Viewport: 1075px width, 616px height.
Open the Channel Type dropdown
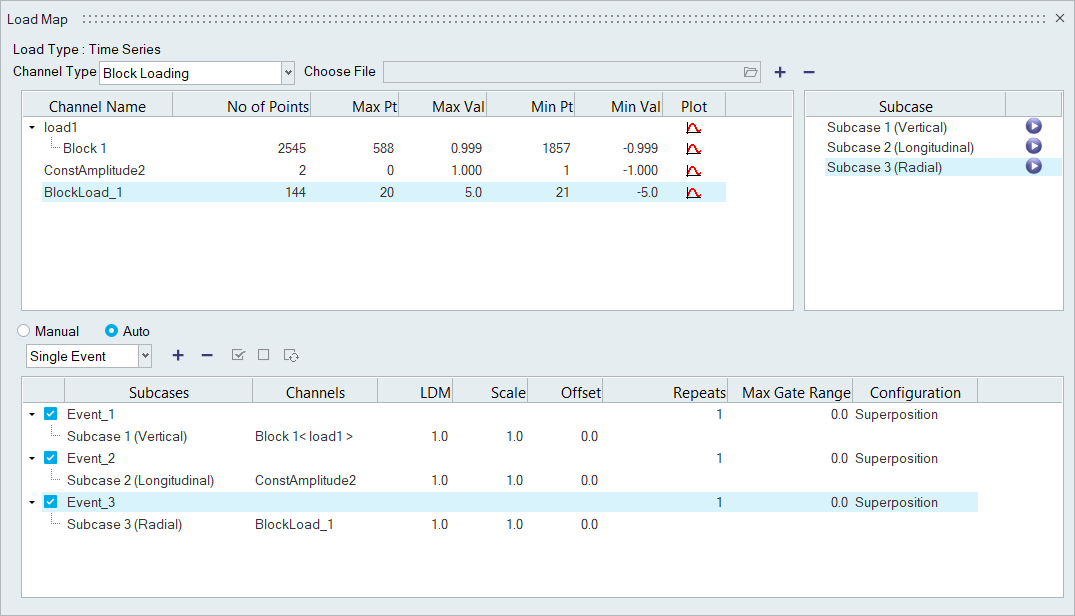coord(288,72)
